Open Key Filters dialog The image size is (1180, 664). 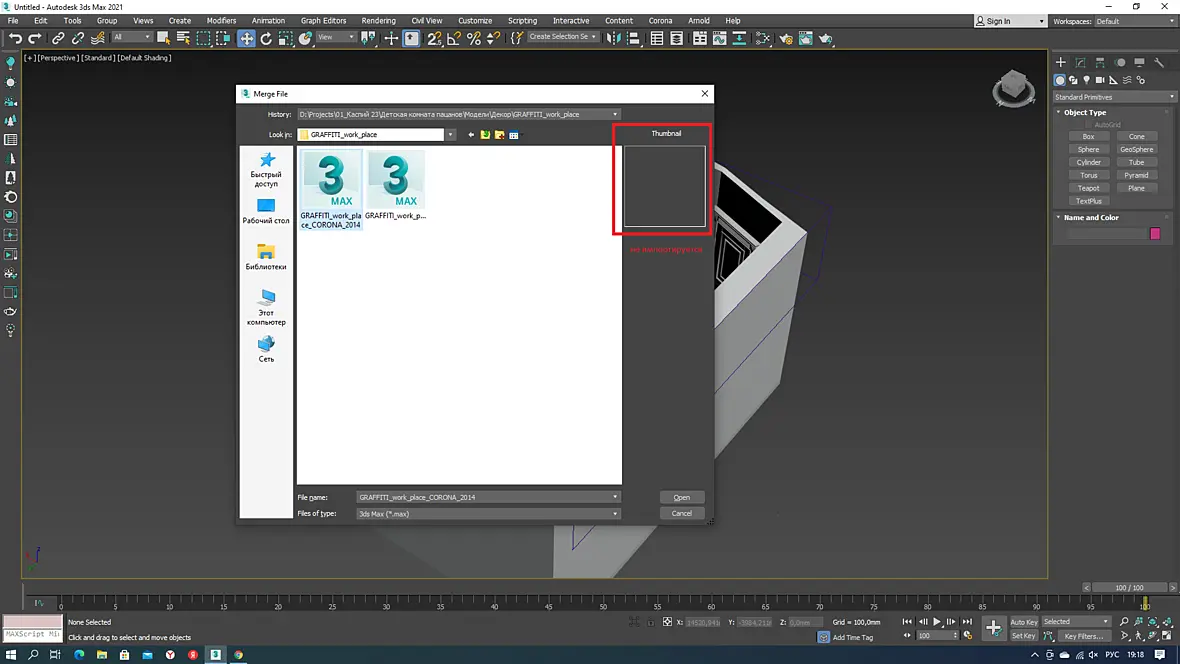tap(1084, 636)
